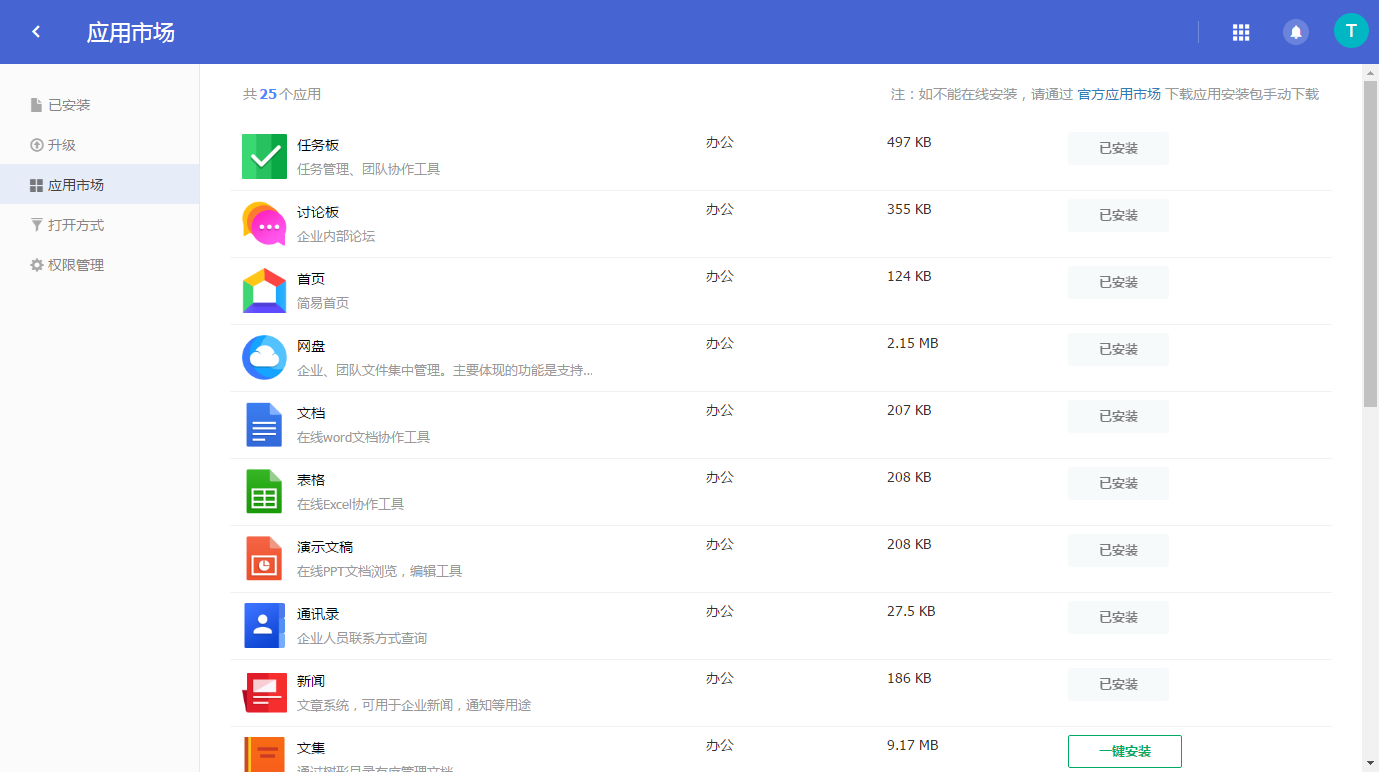Click the description 企业内部论坛
This screenshot has width=1379, height=772.
pos(336,236)
